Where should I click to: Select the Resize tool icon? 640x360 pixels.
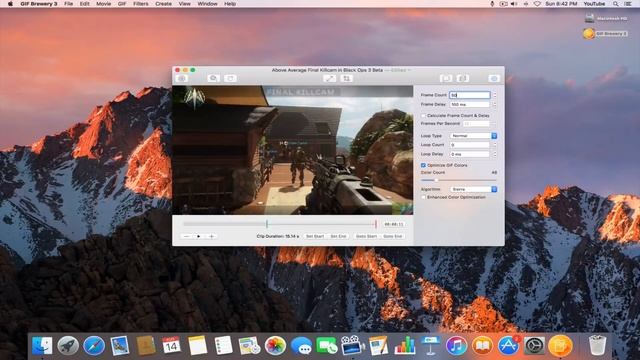(330, 78)
